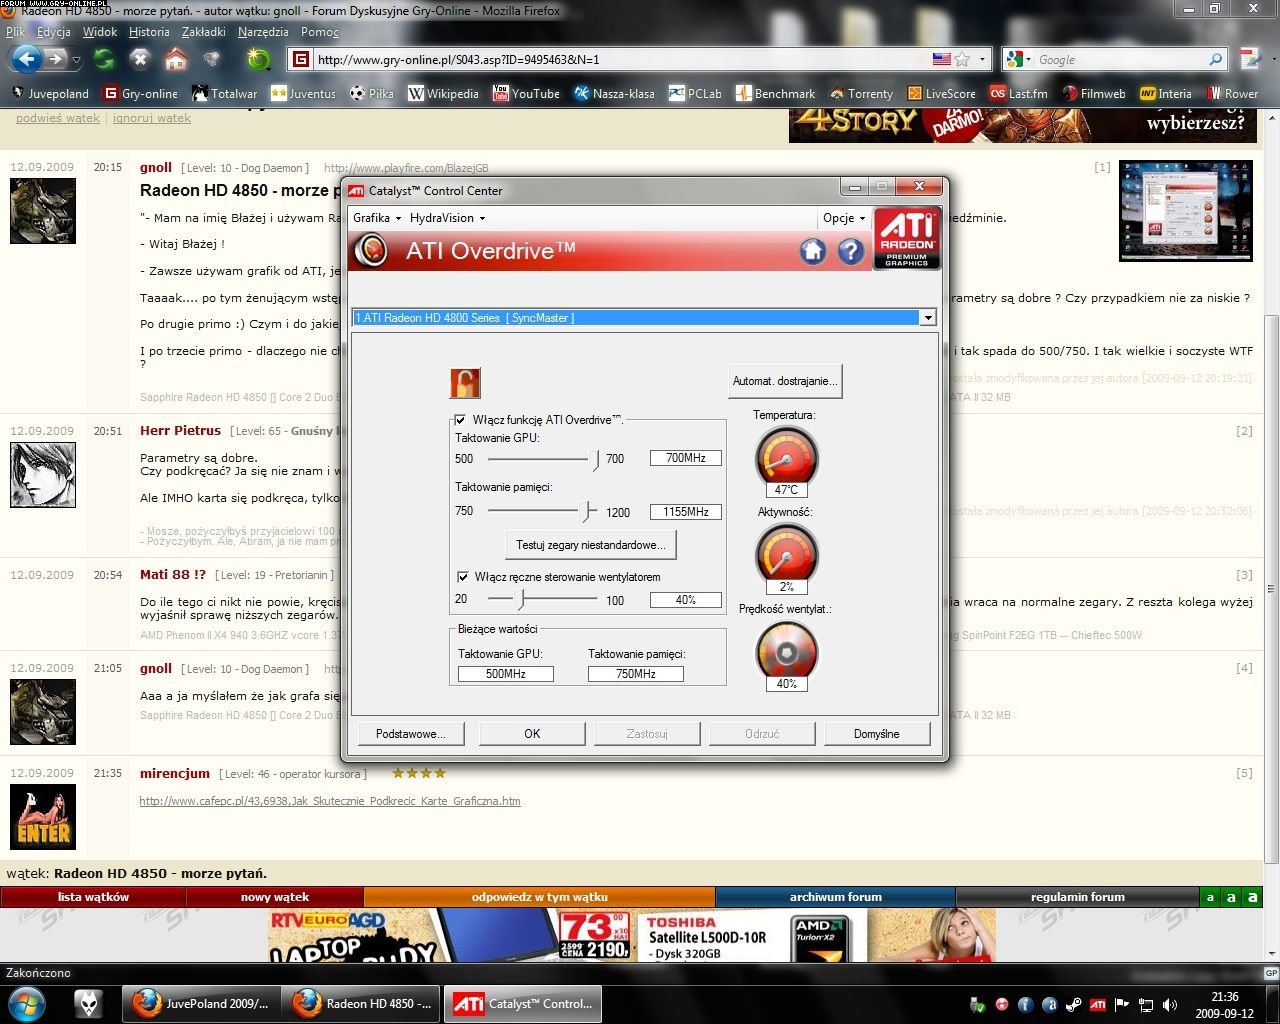Click the GPU clock slider handle
The height and width of the screenshot is (1024, 1280).
click(596, 459)
